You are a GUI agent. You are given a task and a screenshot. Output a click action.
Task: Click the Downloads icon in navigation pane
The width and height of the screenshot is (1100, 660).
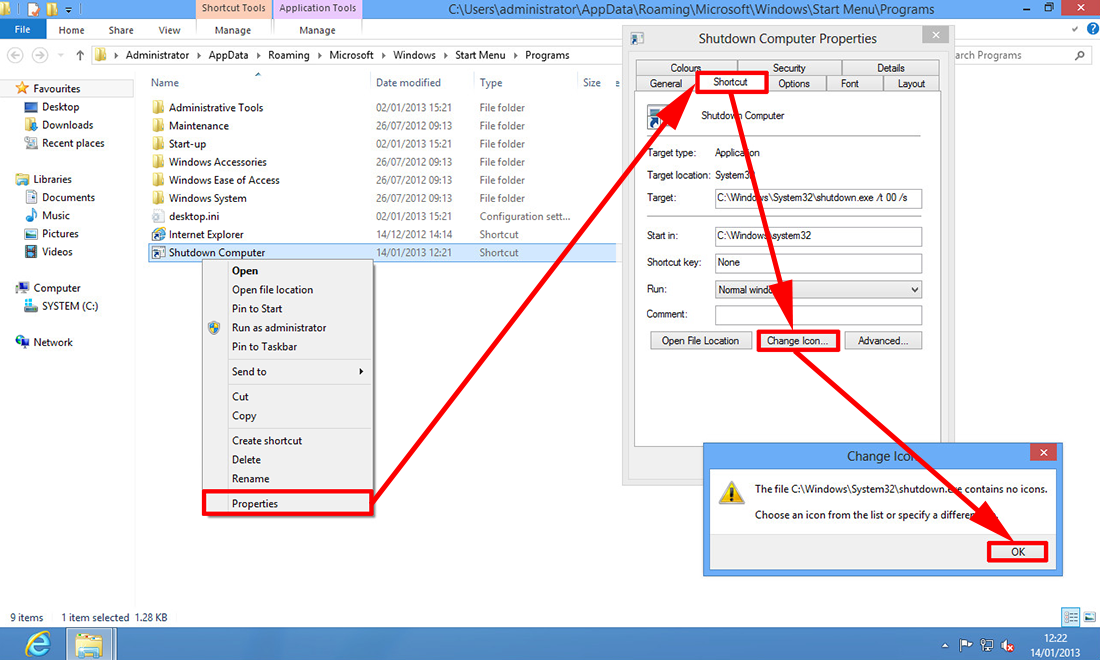(x=31, y=125)
